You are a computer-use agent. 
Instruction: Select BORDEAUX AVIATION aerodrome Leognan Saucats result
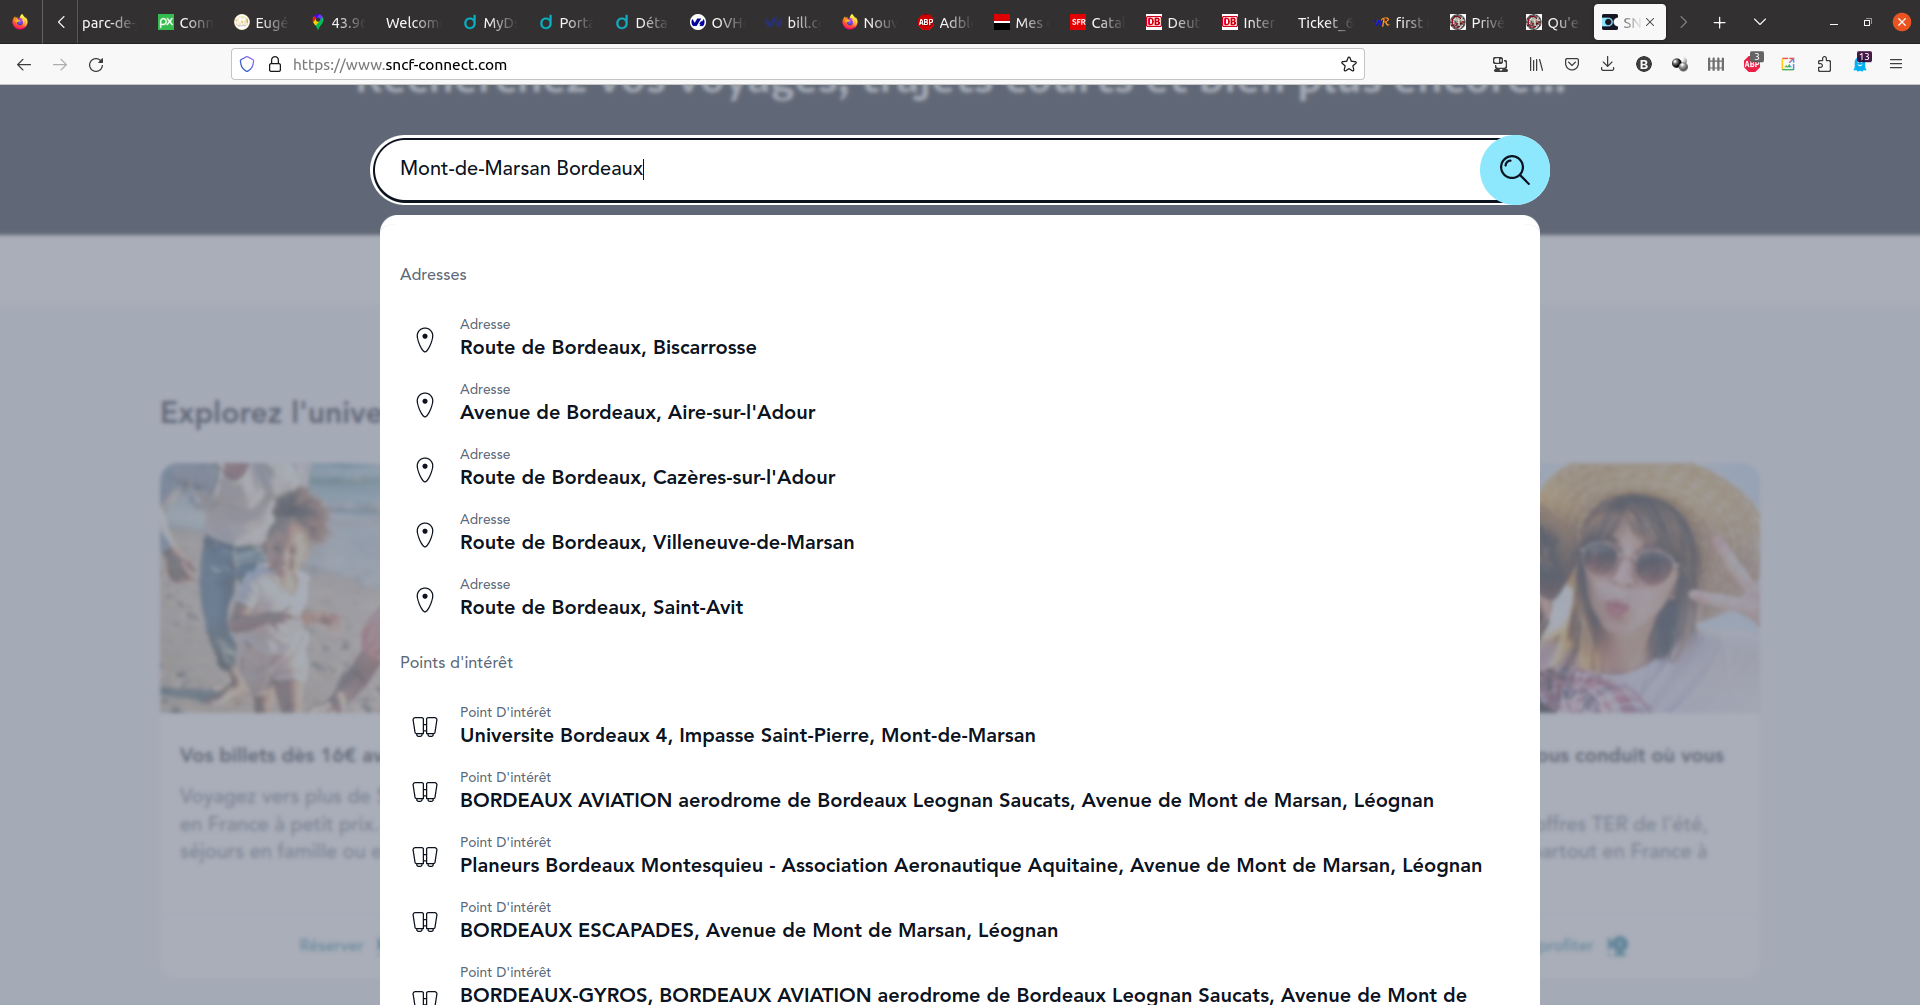tap(959, 791)
